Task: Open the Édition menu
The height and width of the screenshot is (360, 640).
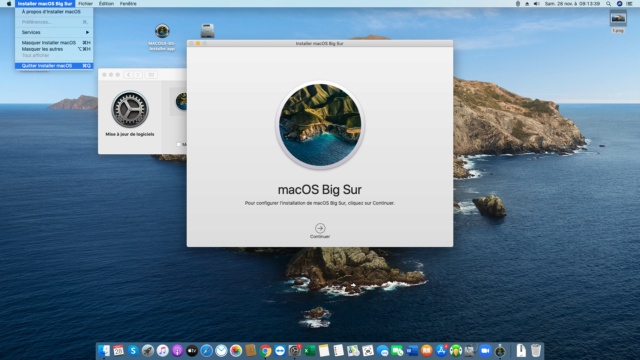Action: point(106,4)
